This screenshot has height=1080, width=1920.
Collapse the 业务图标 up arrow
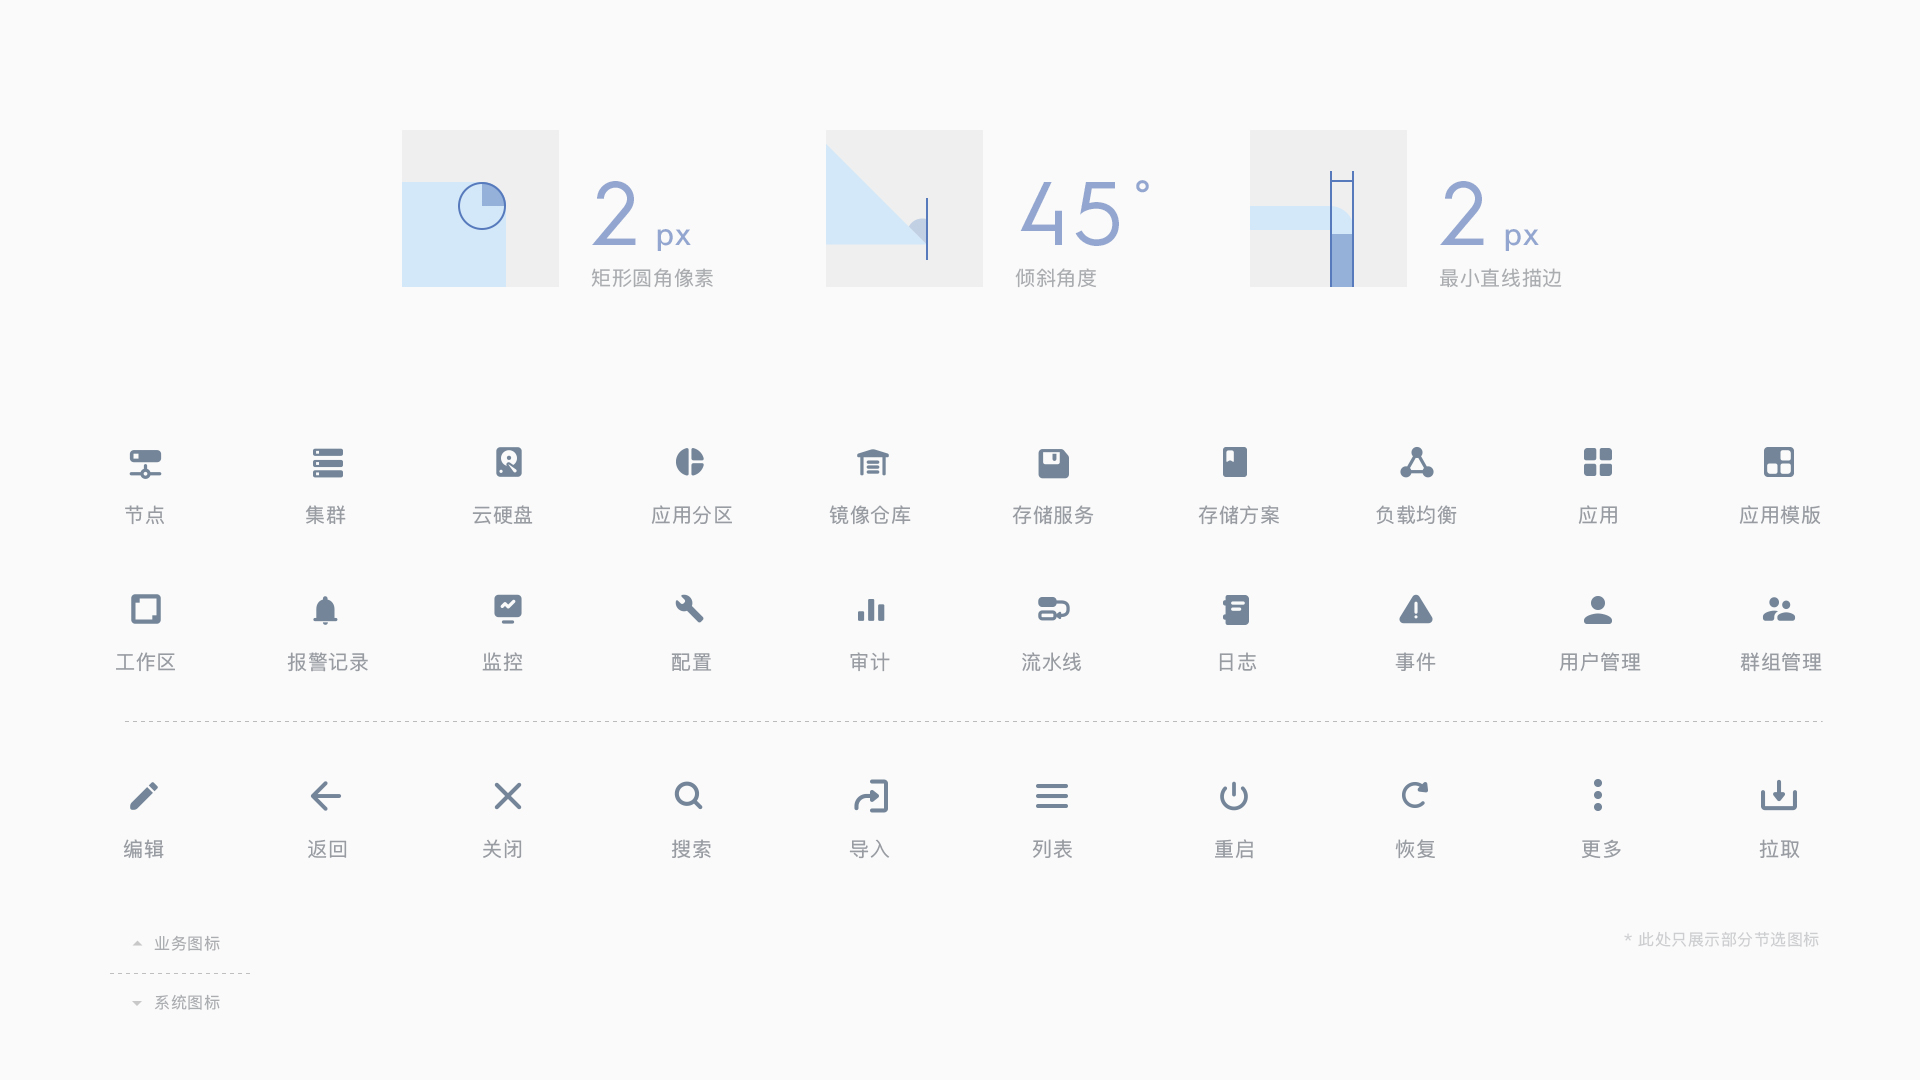click(137, 943)
